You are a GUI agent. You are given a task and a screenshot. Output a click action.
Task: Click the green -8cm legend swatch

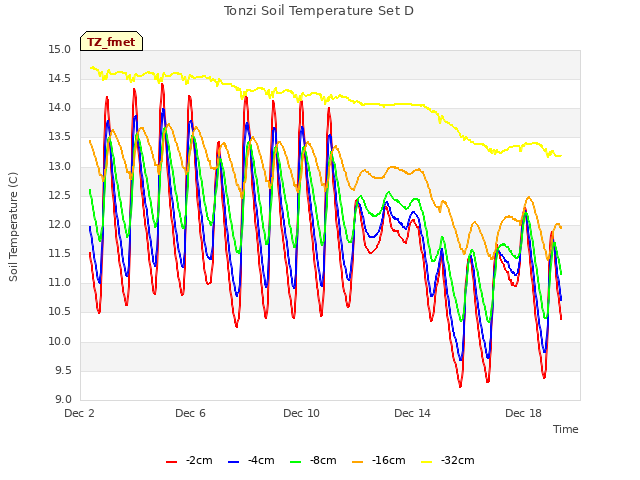tap(296, 462)
